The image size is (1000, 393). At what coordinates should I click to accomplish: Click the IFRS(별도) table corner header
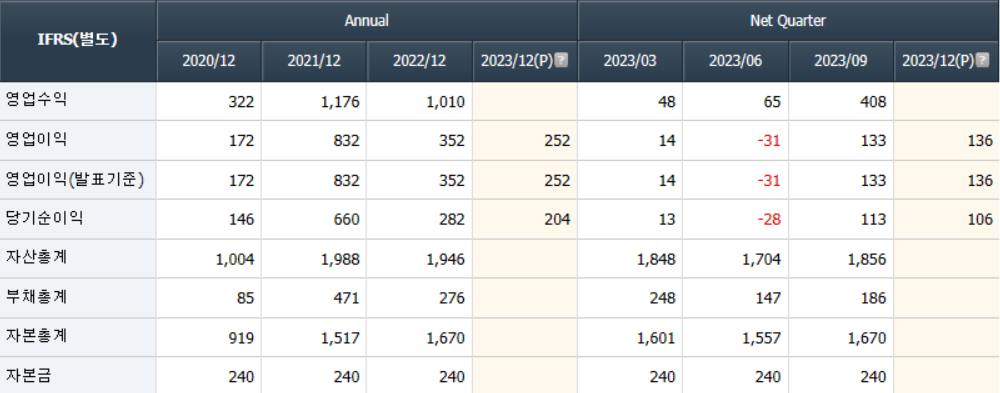78,41
